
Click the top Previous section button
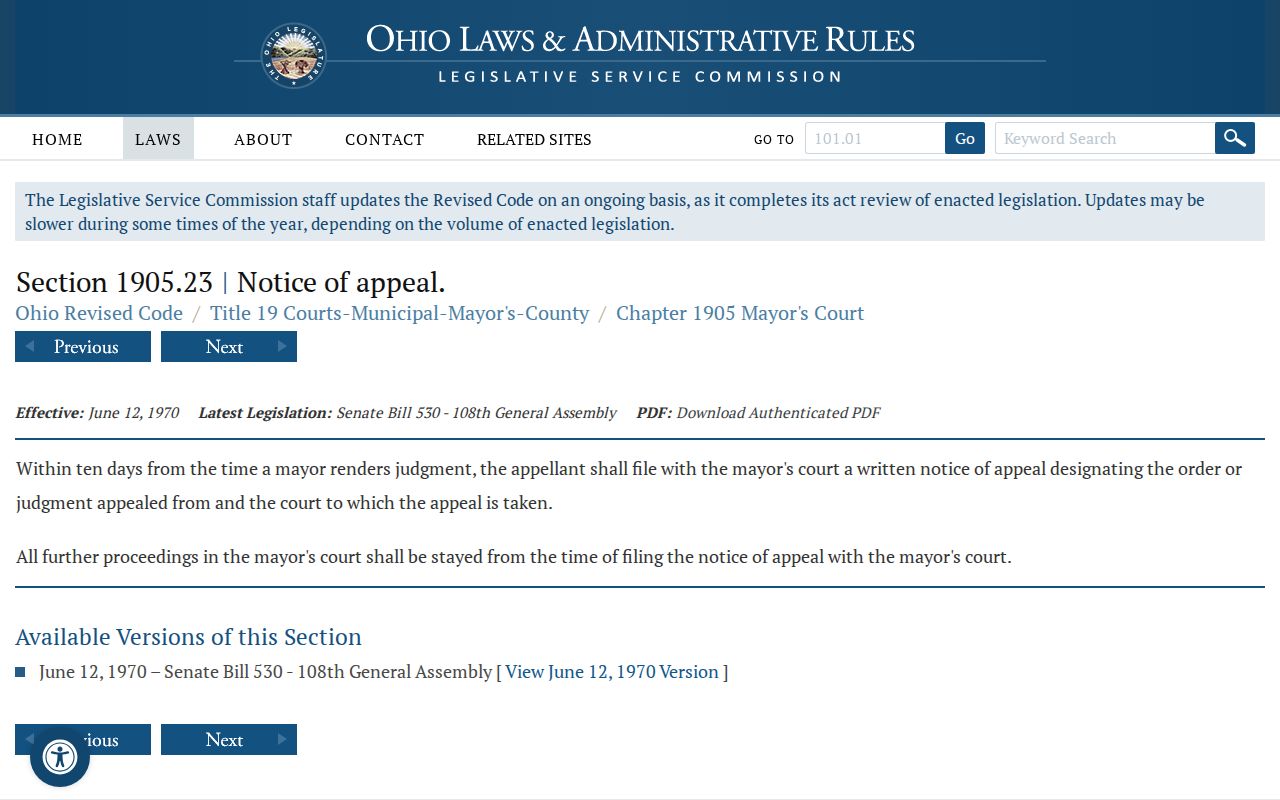coord(83,346)
